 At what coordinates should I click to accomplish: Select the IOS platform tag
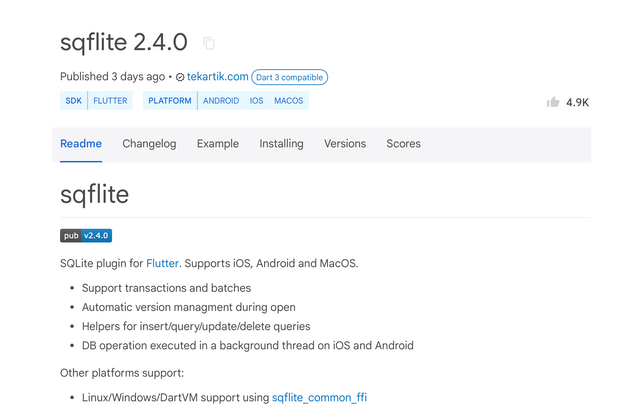click(x=257, y=101)
